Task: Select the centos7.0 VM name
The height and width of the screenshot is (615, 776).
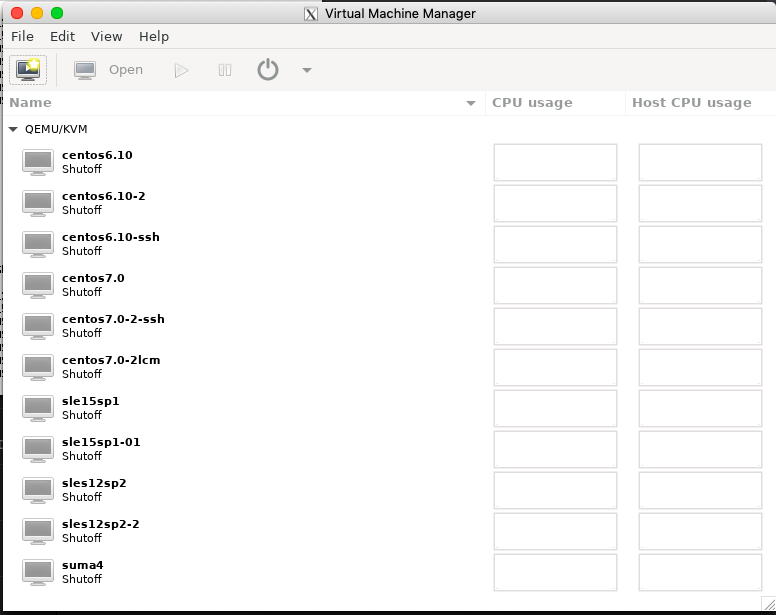Action: click(93, 279)
